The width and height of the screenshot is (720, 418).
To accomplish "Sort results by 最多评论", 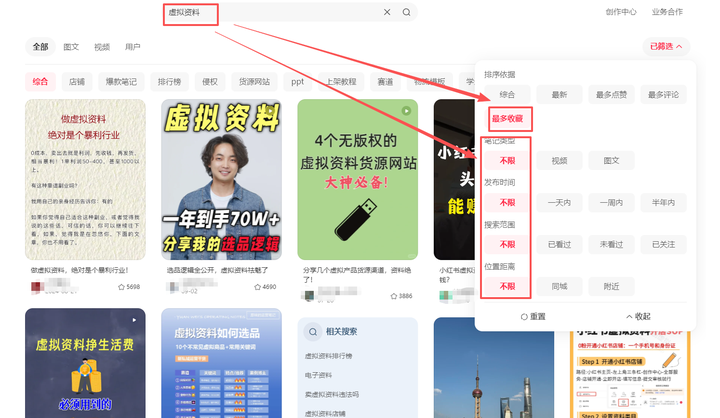I will (x=664, y=95).
